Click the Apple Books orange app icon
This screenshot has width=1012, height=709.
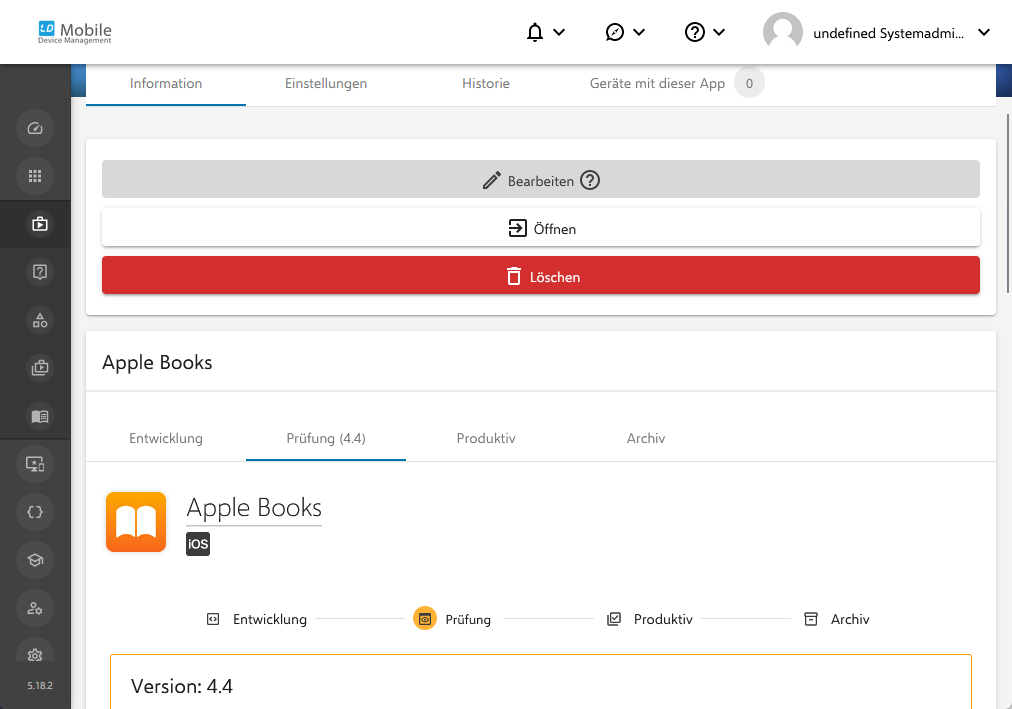click(x=136, y=522)
